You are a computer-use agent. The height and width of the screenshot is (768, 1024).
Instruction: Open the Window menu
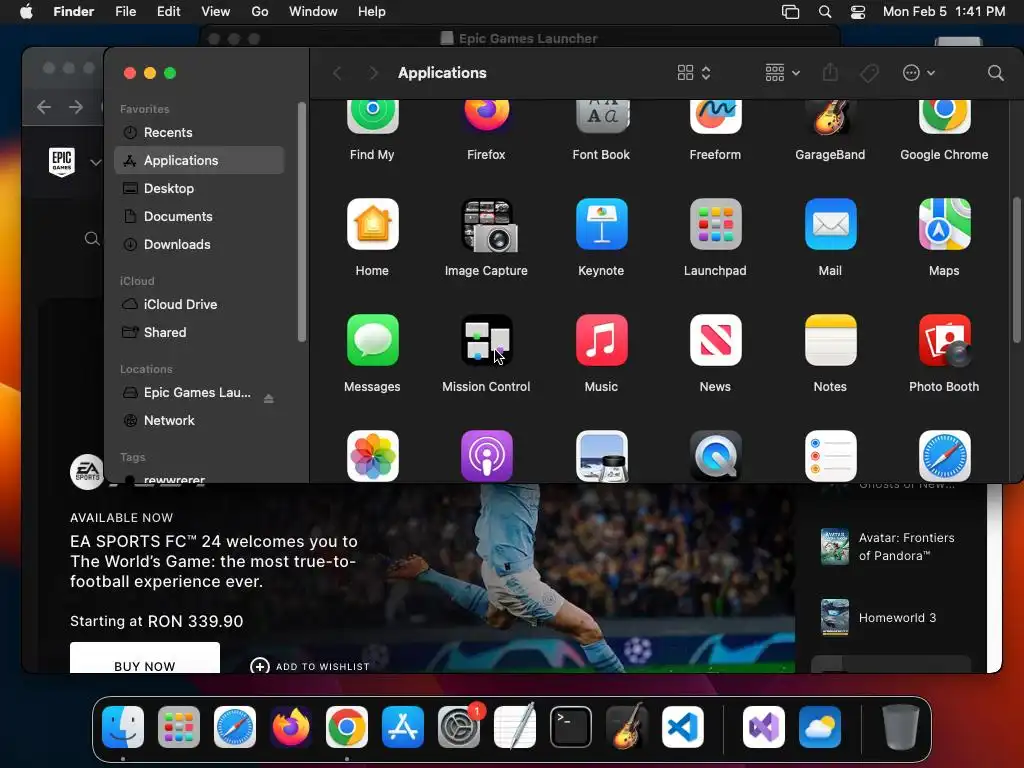[313, 12]
